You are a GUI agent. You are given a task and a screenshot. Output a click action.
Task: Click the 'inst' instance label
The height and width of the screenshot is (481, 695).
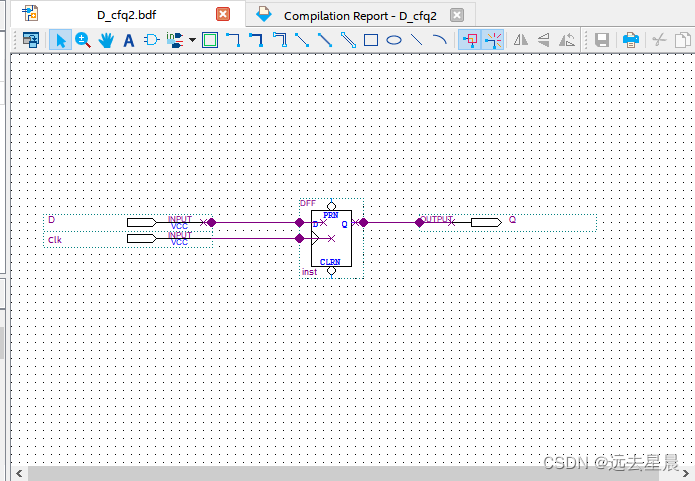coord(309,272)
